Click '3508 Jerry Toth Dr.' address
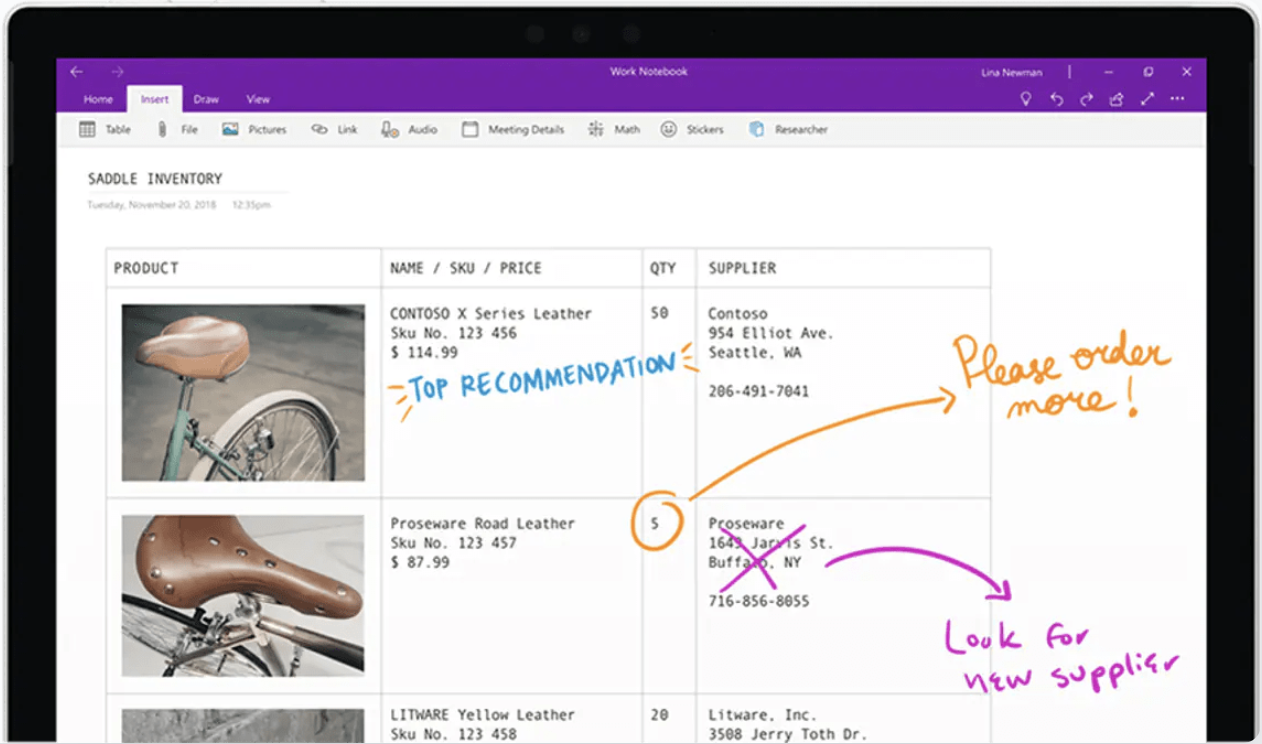 tap(786, 734)
